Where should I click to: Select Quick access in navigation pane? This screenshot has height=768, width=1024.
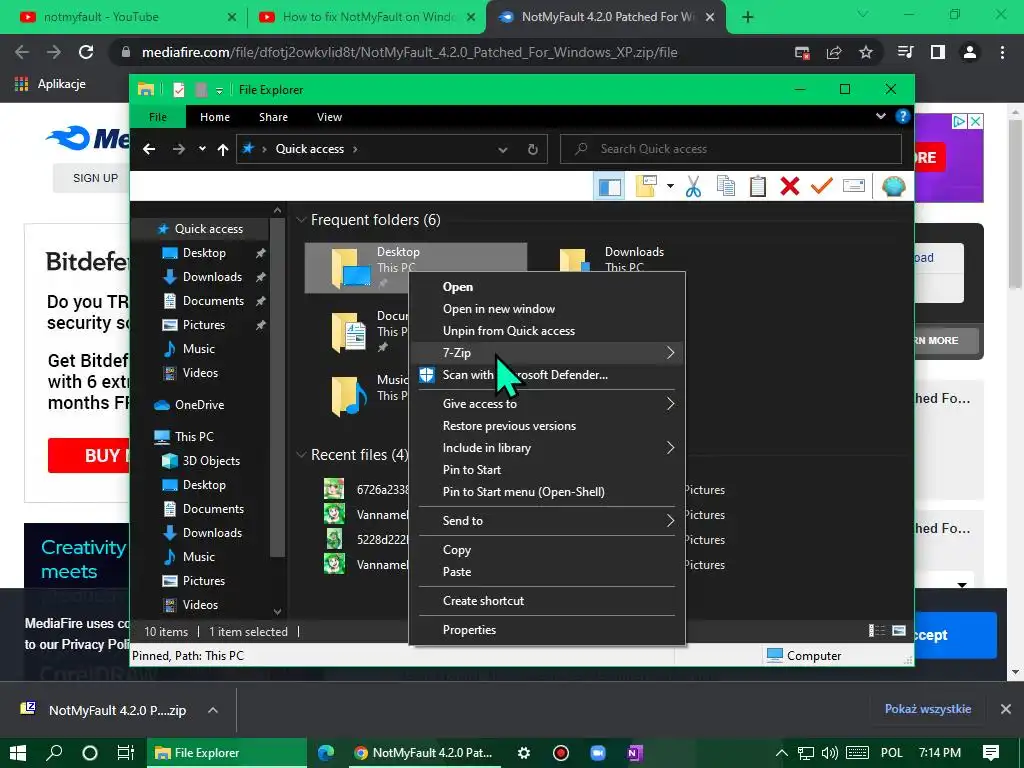(208, 229)
